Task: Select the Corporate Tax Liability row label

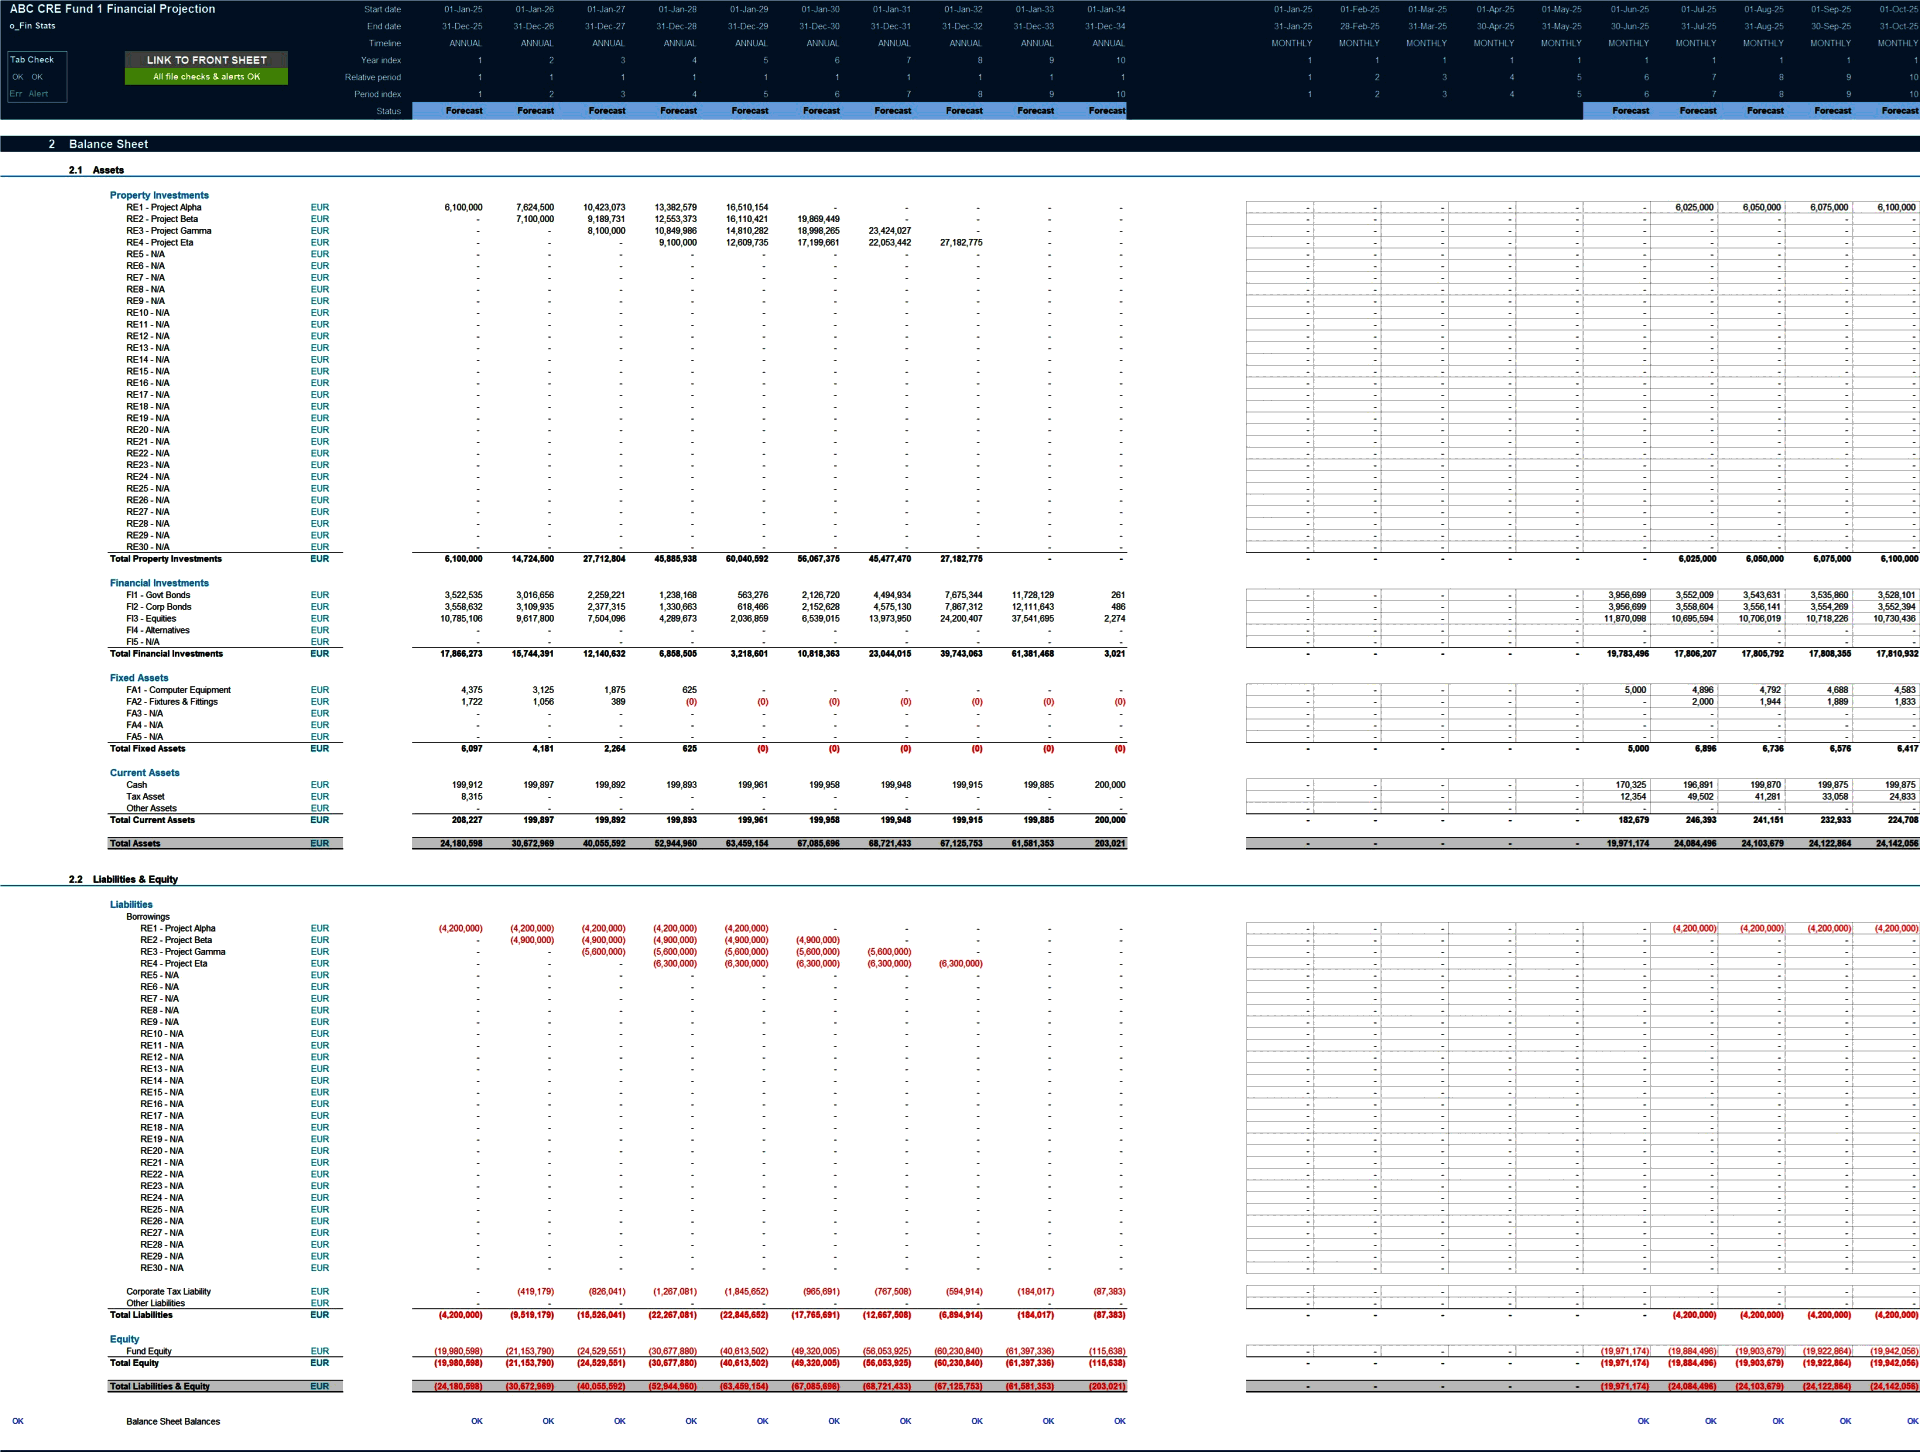Action: pyautogui.click(x=167, y=1291)
